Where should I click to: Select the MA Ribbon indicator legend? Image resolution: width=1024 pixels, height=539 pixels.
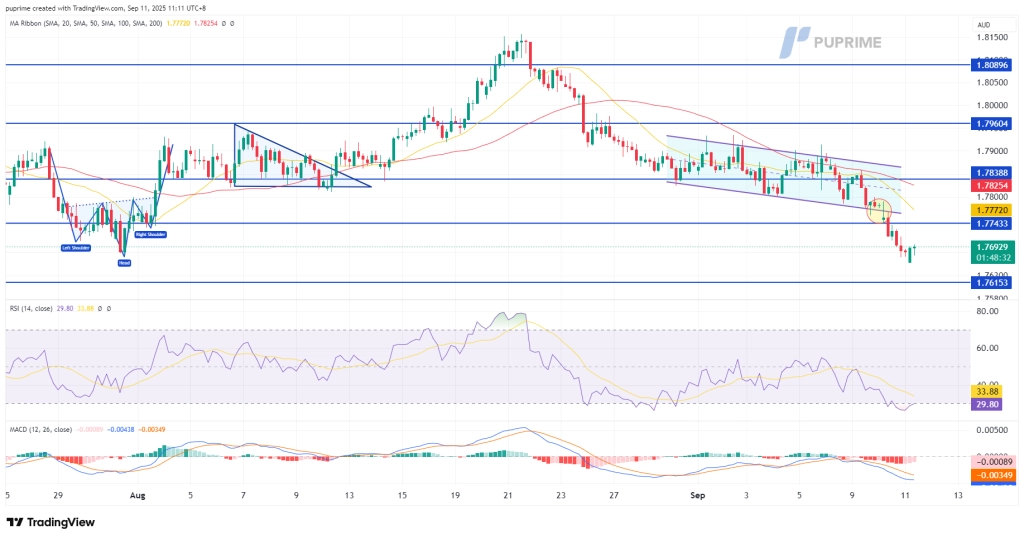pyautogui.click(x=86, y=24)
